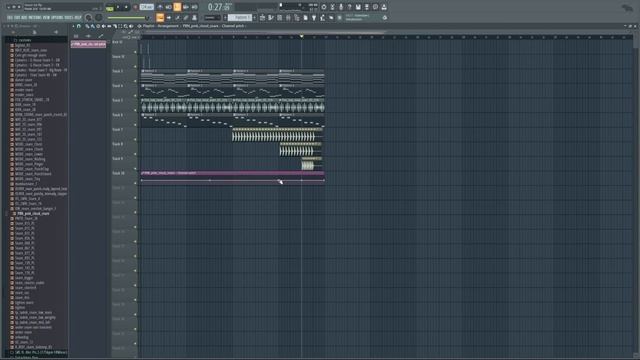Click the save disk icon in top toolbar
Viewport: 640px width, 360px height.
point(358,7)
